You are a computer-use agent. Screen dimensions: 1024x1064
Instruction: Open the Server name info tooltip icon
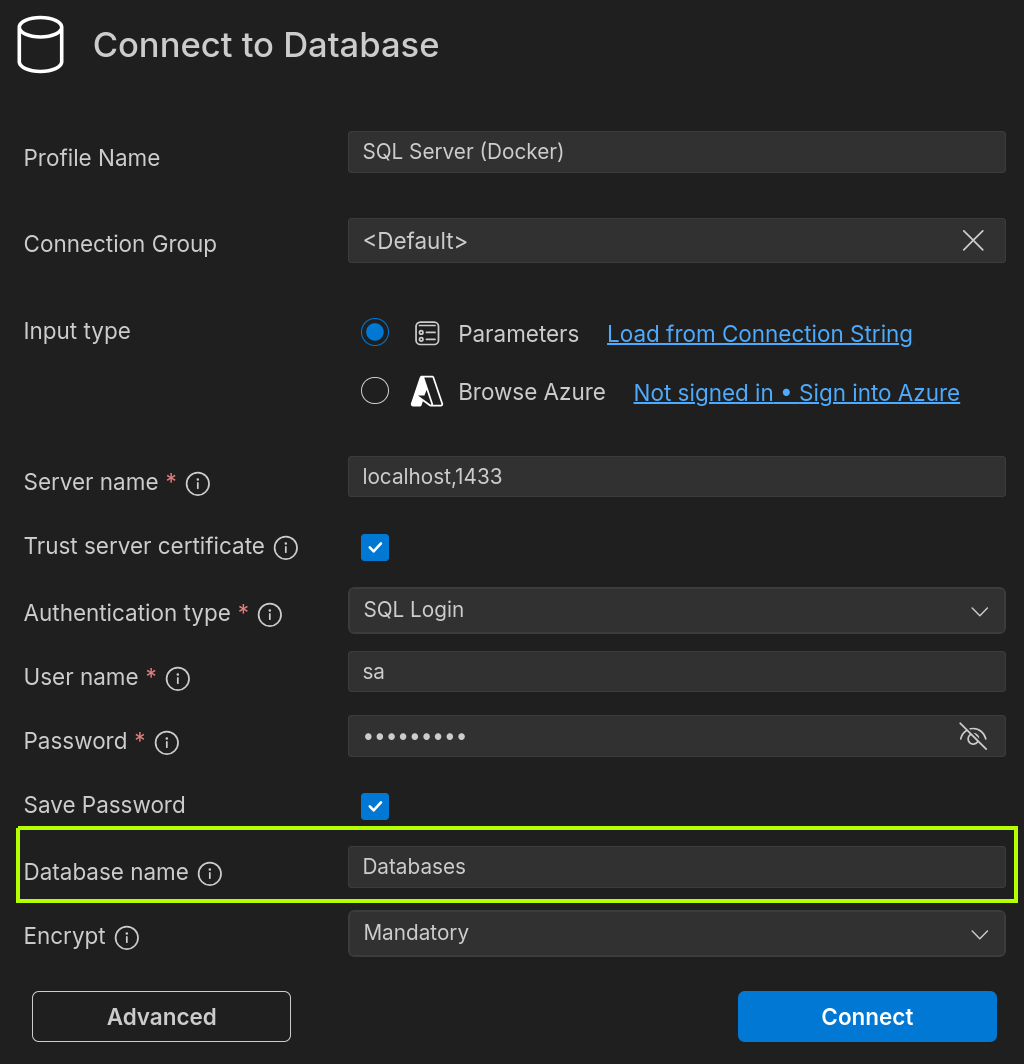pyautogui.click(x=197, y=484)
